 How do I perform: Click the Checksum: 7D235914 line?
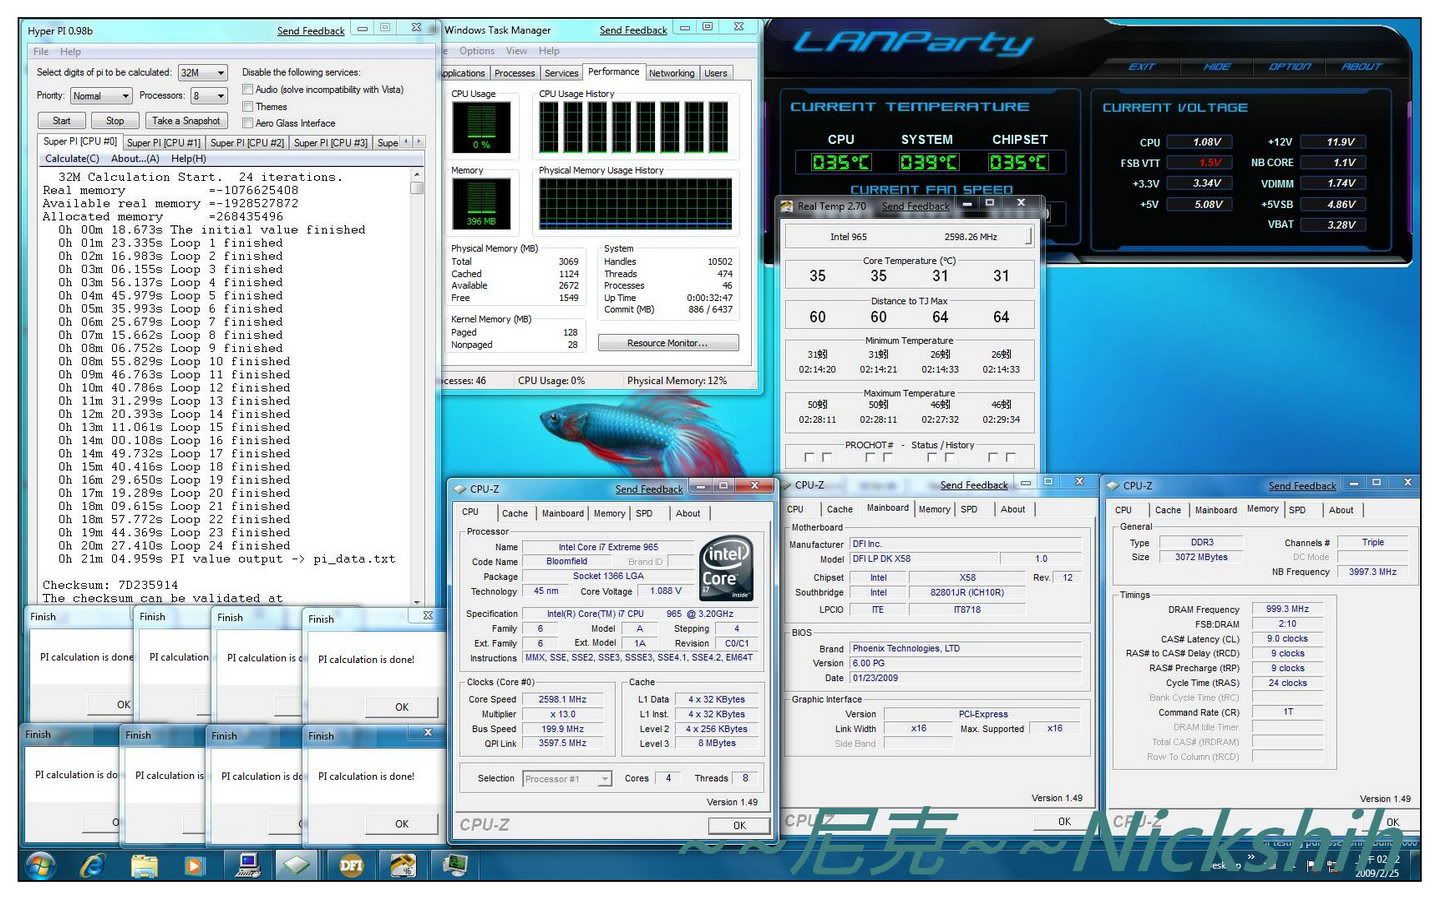coord(110,585)
